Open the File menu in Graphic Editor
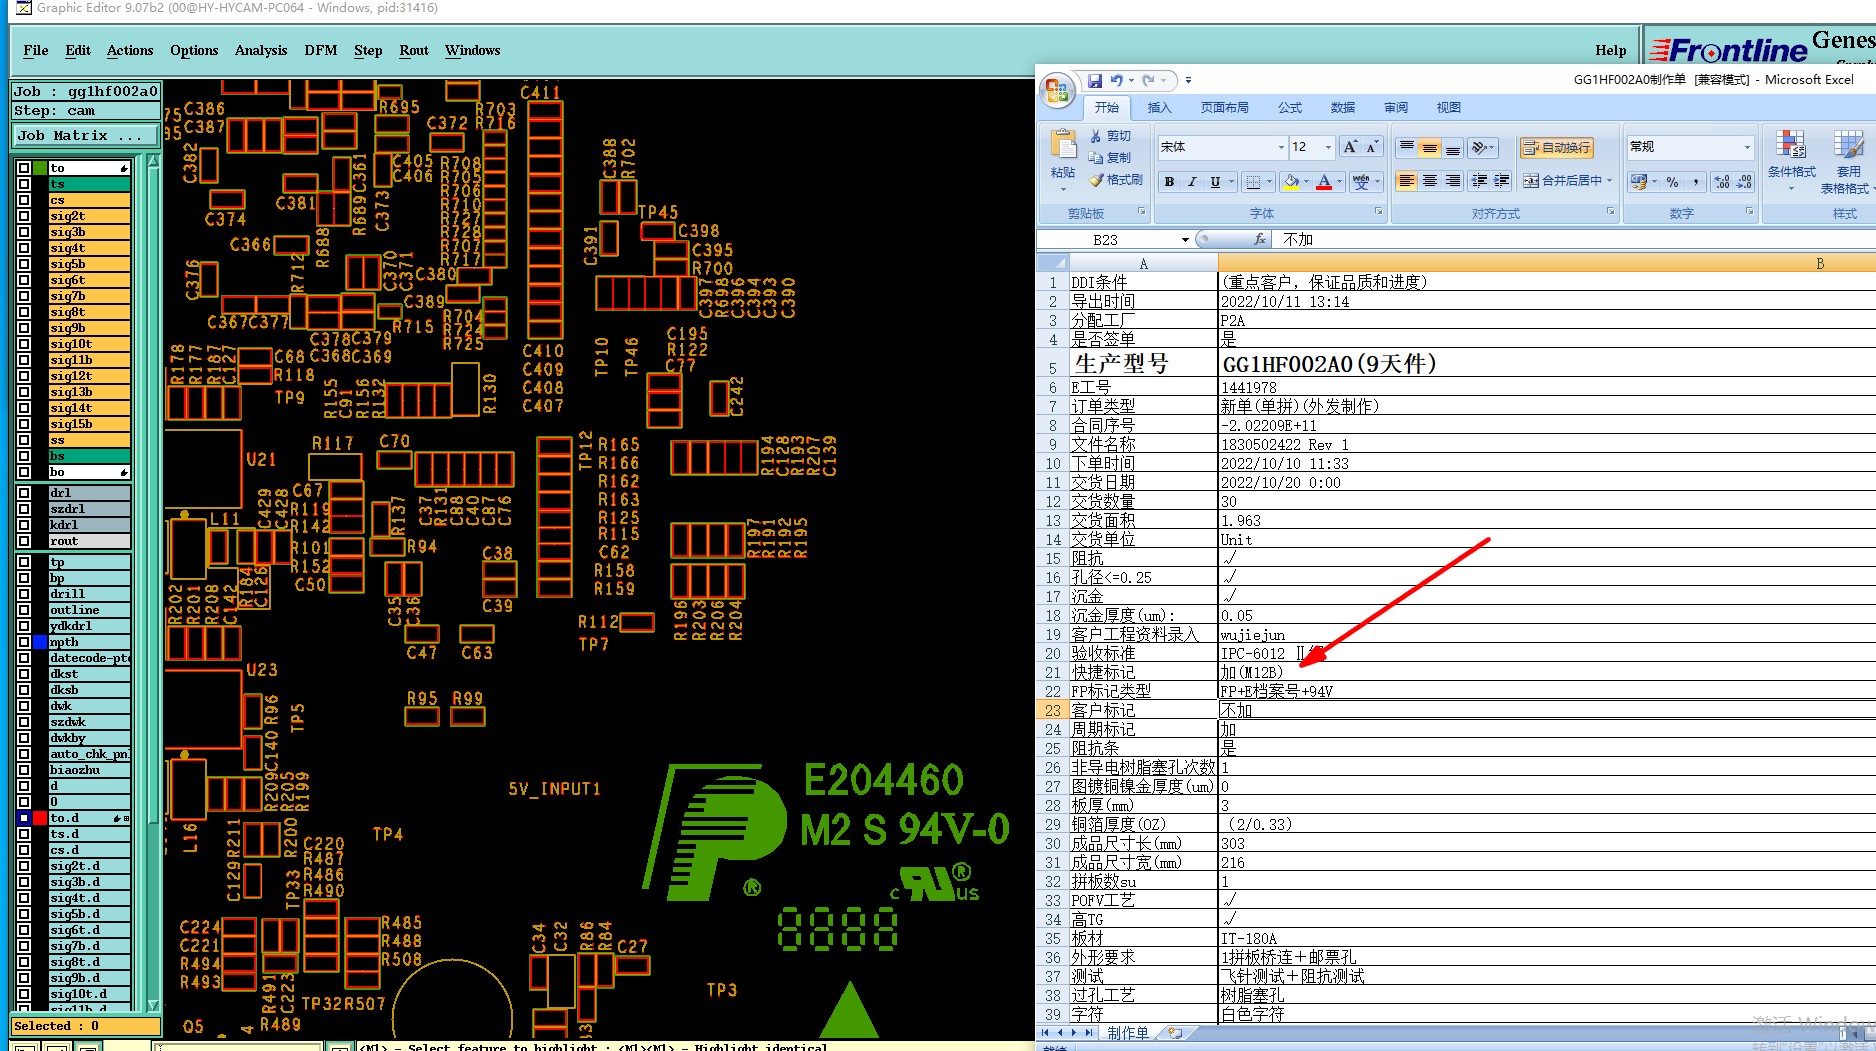The image size is (1876, 1051). pyautogui.click(x=36, y=50)
